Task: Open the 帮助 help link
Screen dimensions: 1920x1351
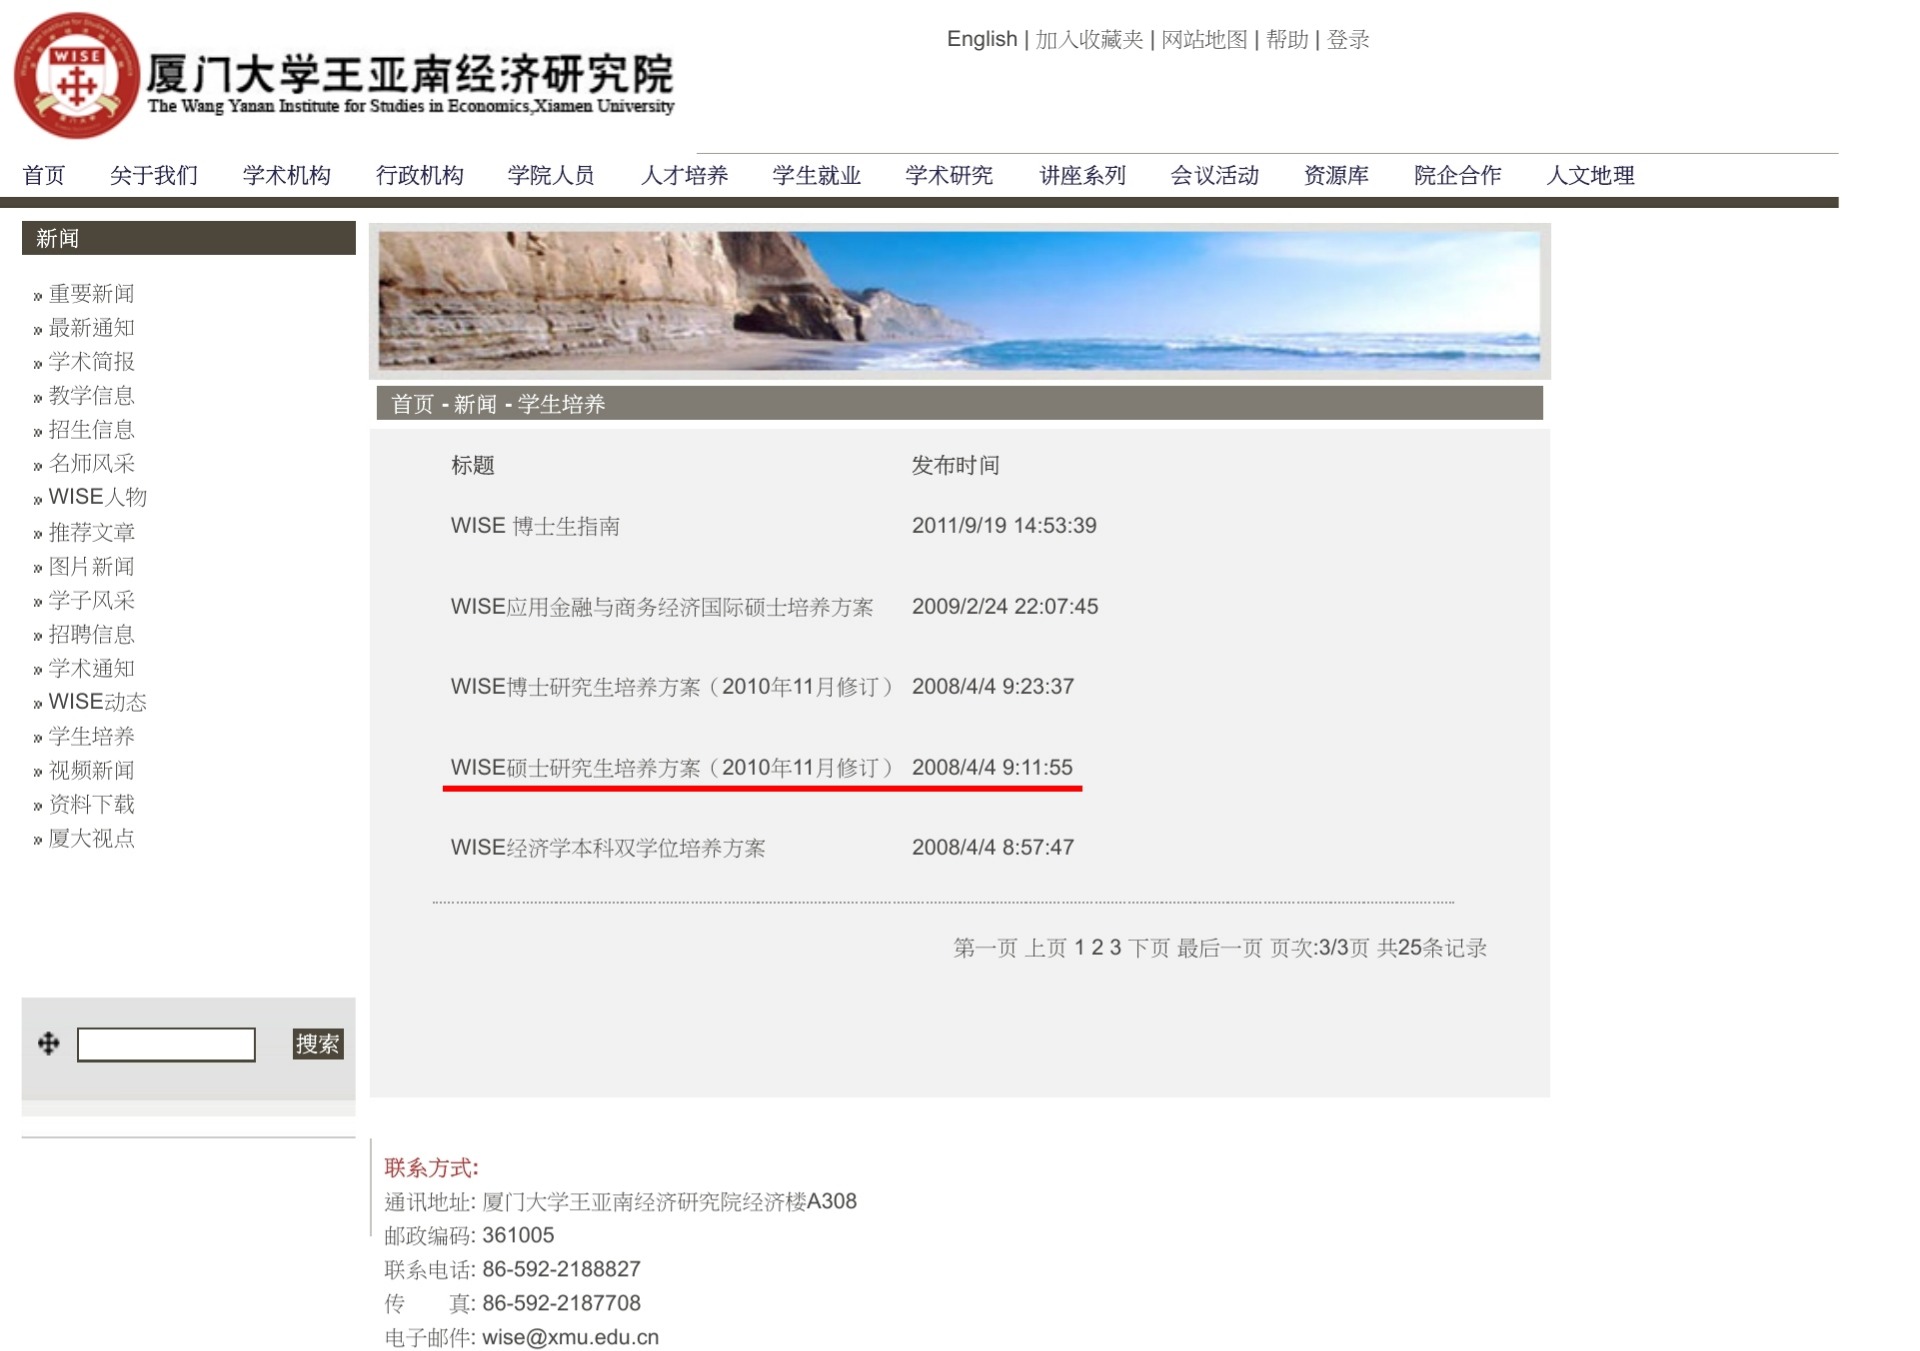Action: tap(1287, 39)
